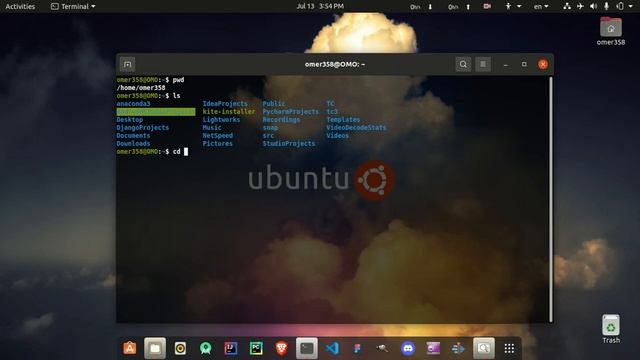Click the 'Templates' directory name
This screenshot has height=360, width=640.
(343, 120)
